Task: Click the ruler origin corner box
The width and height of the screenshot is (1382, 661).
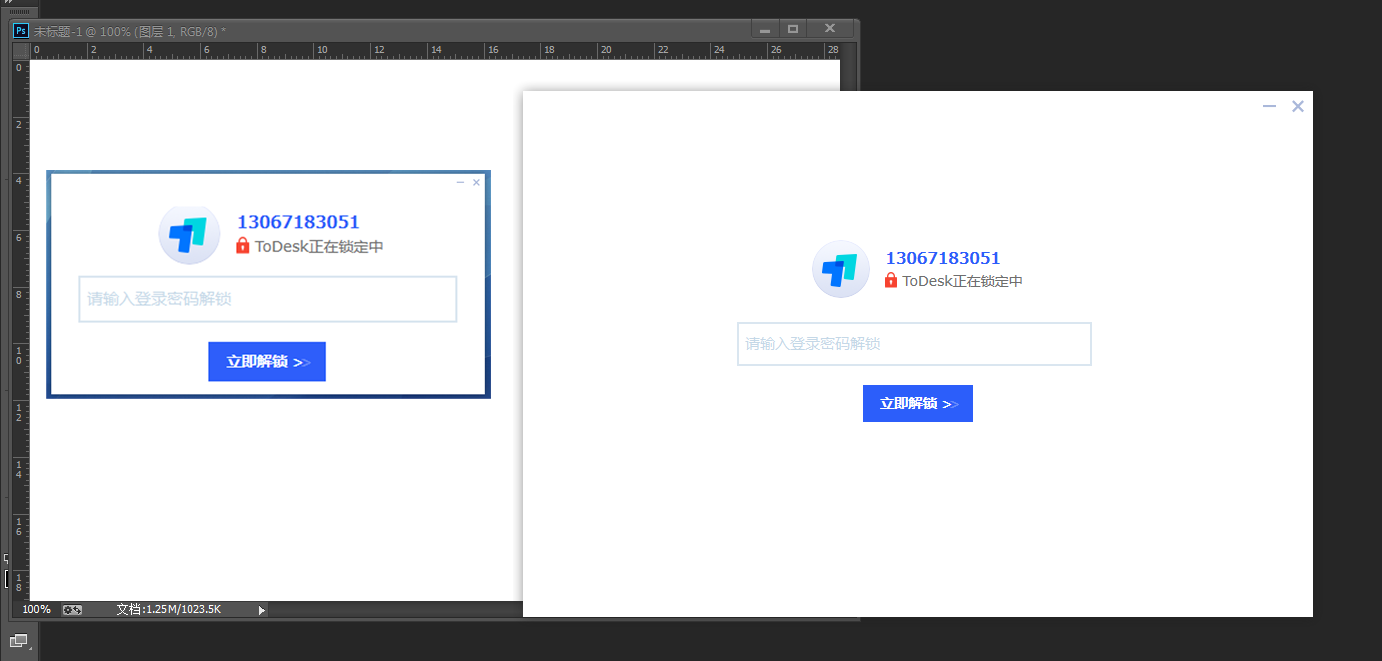Action: (x=21, y=50)
